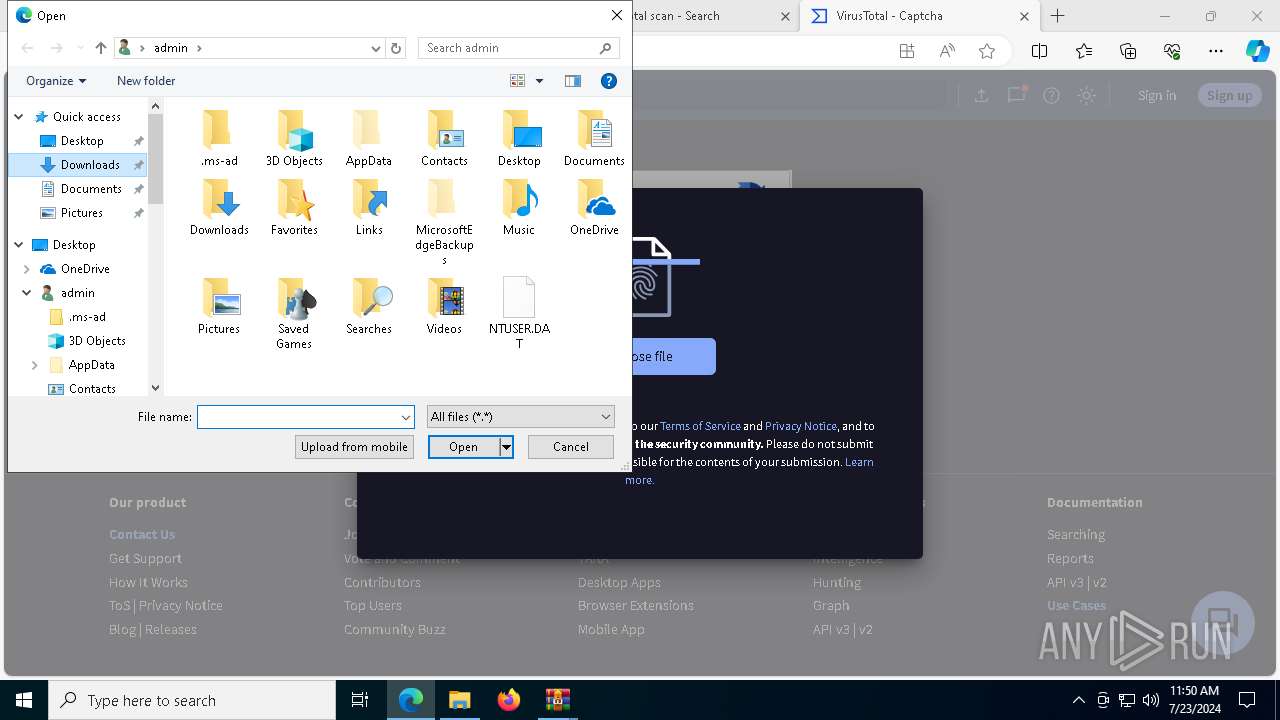Open Task View on the taskbar

[x=360, y=700]
